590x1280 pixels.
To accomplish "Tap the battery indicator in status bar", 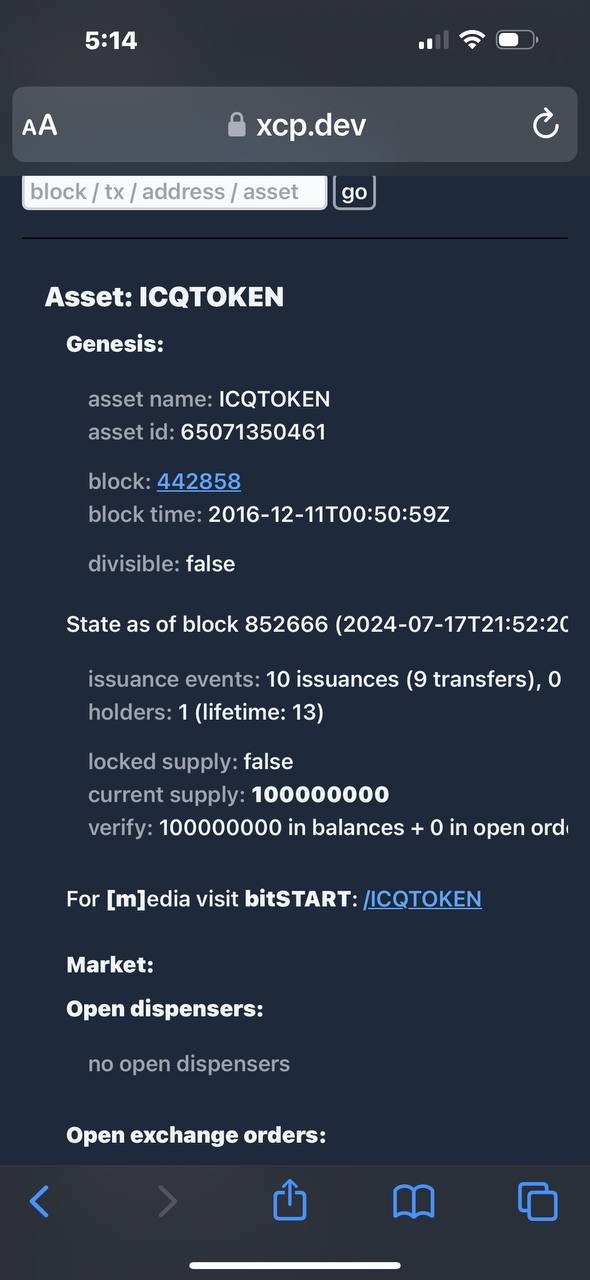I will [x=517, y=41].
